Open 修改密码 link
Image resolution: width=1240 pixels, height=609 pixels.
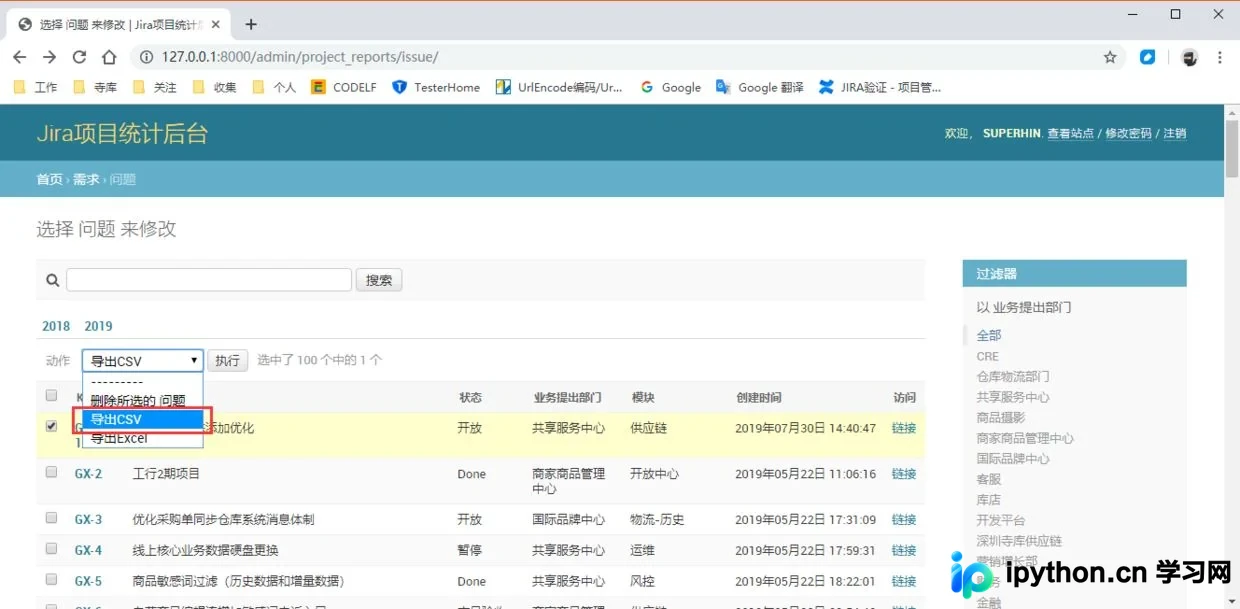point(1129,133)
